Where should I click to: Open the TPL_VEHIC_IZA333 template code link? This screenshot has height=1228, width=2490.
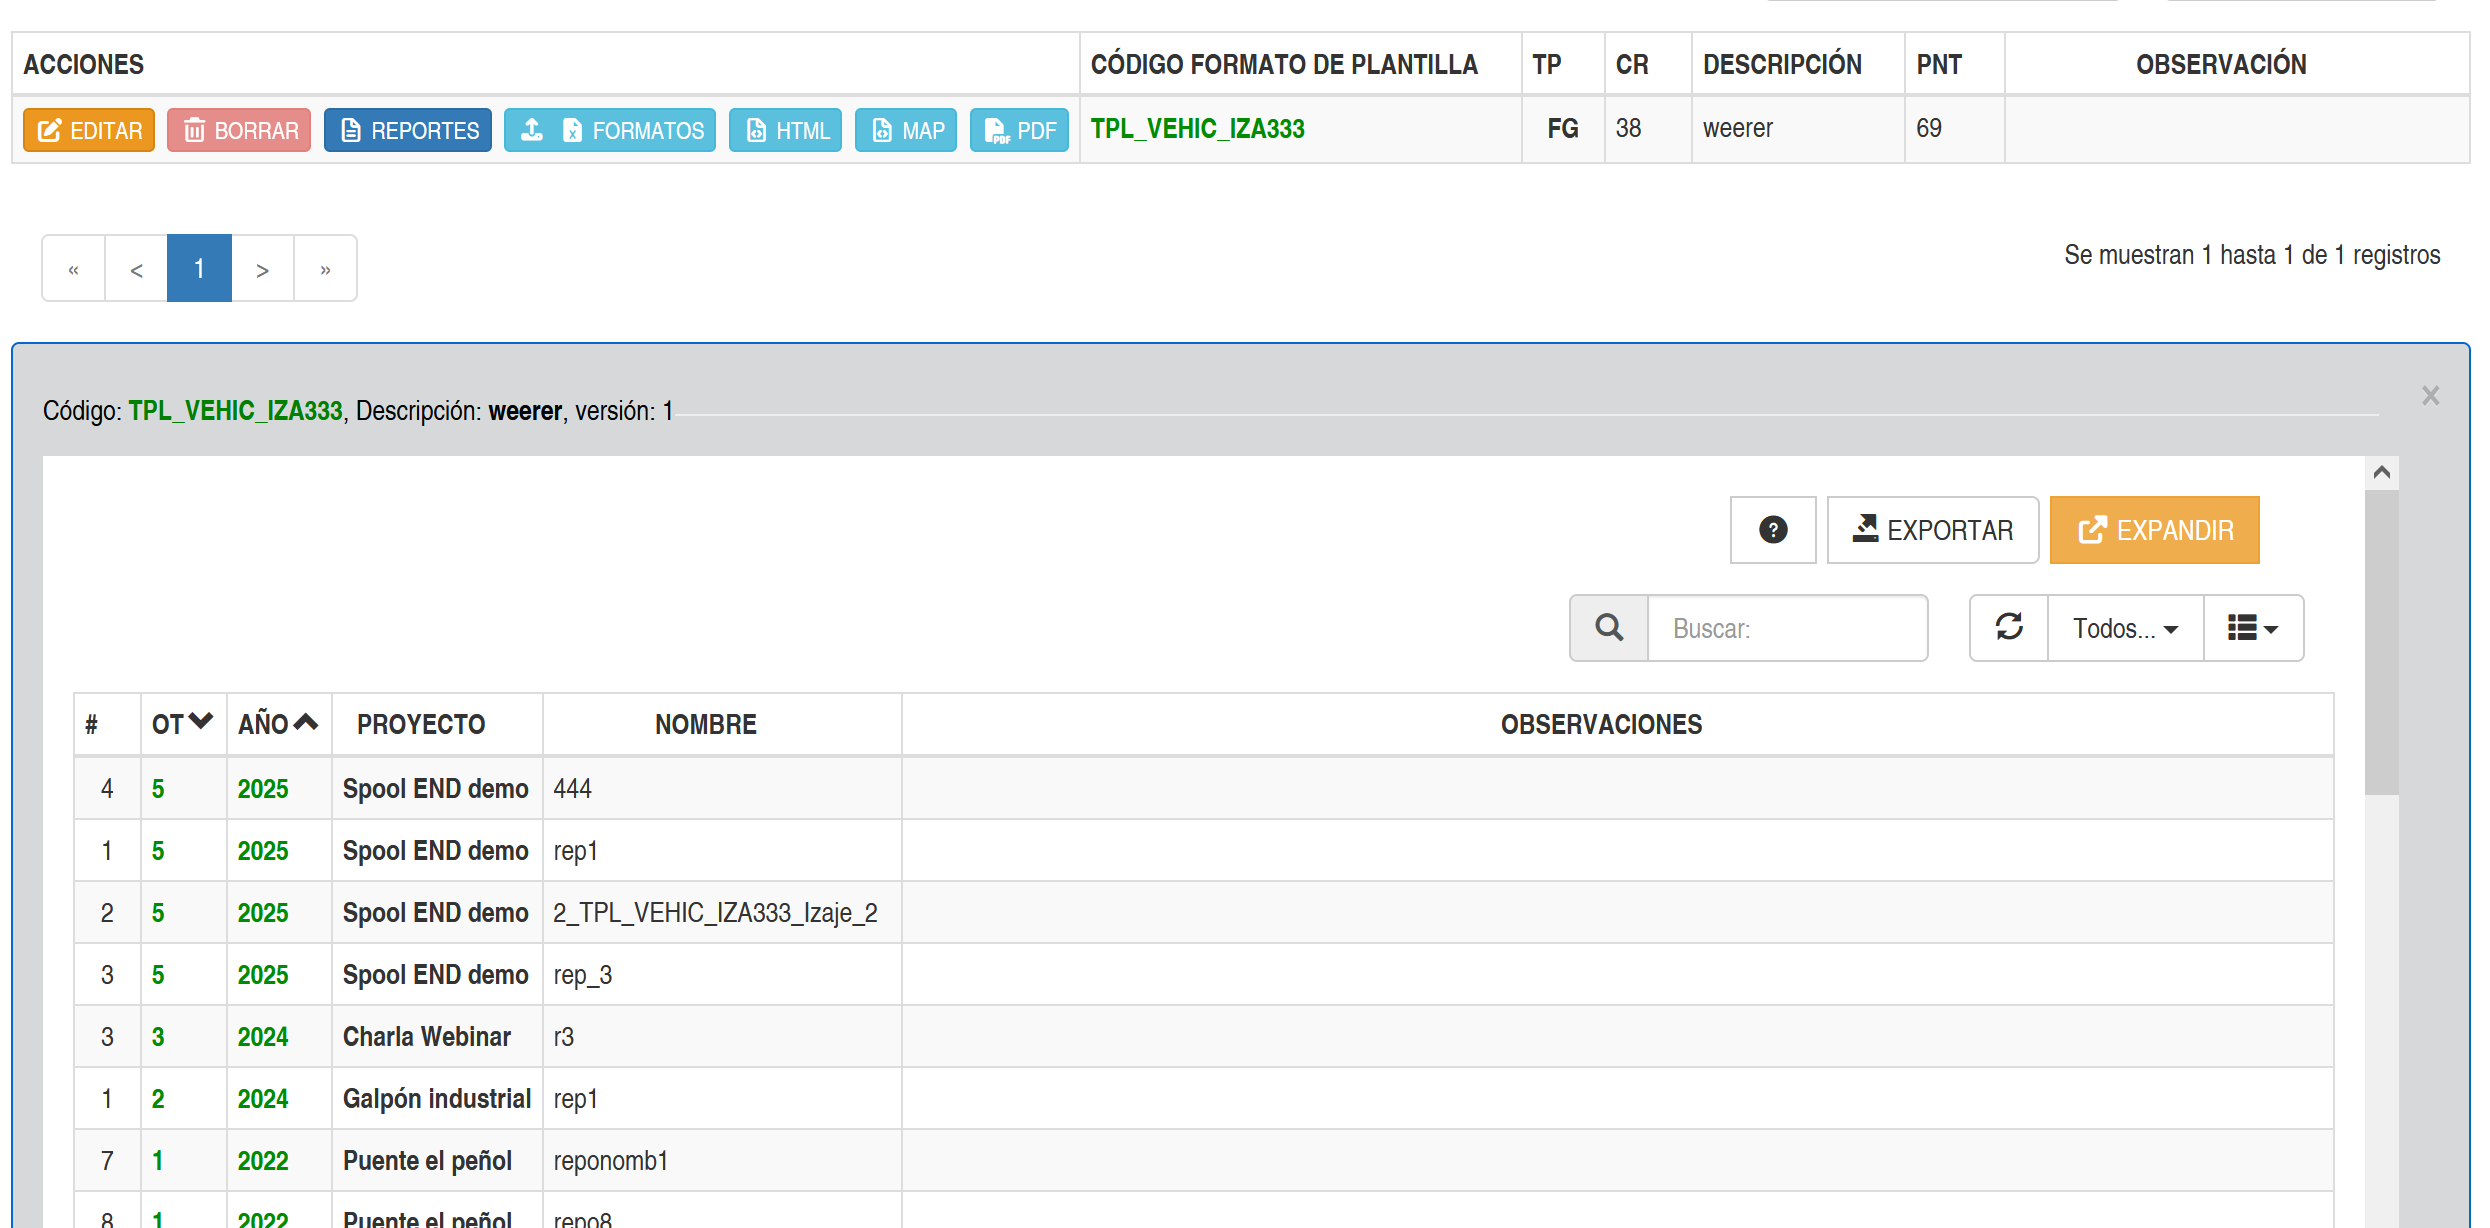click(x=1197, y=128)
